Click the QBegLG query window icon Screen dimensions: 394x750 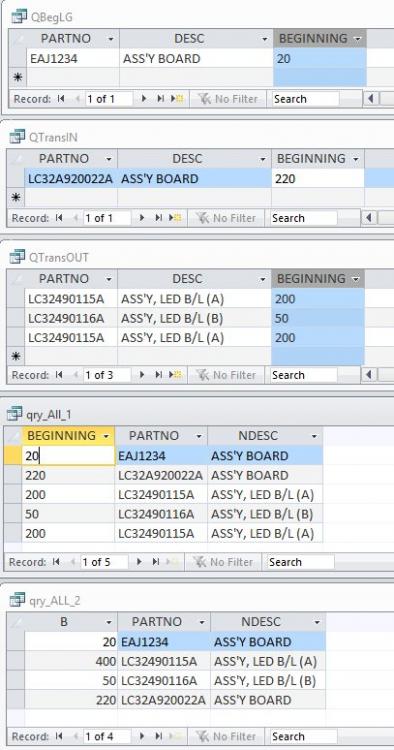pyautogui.click(x=19, y=17)
